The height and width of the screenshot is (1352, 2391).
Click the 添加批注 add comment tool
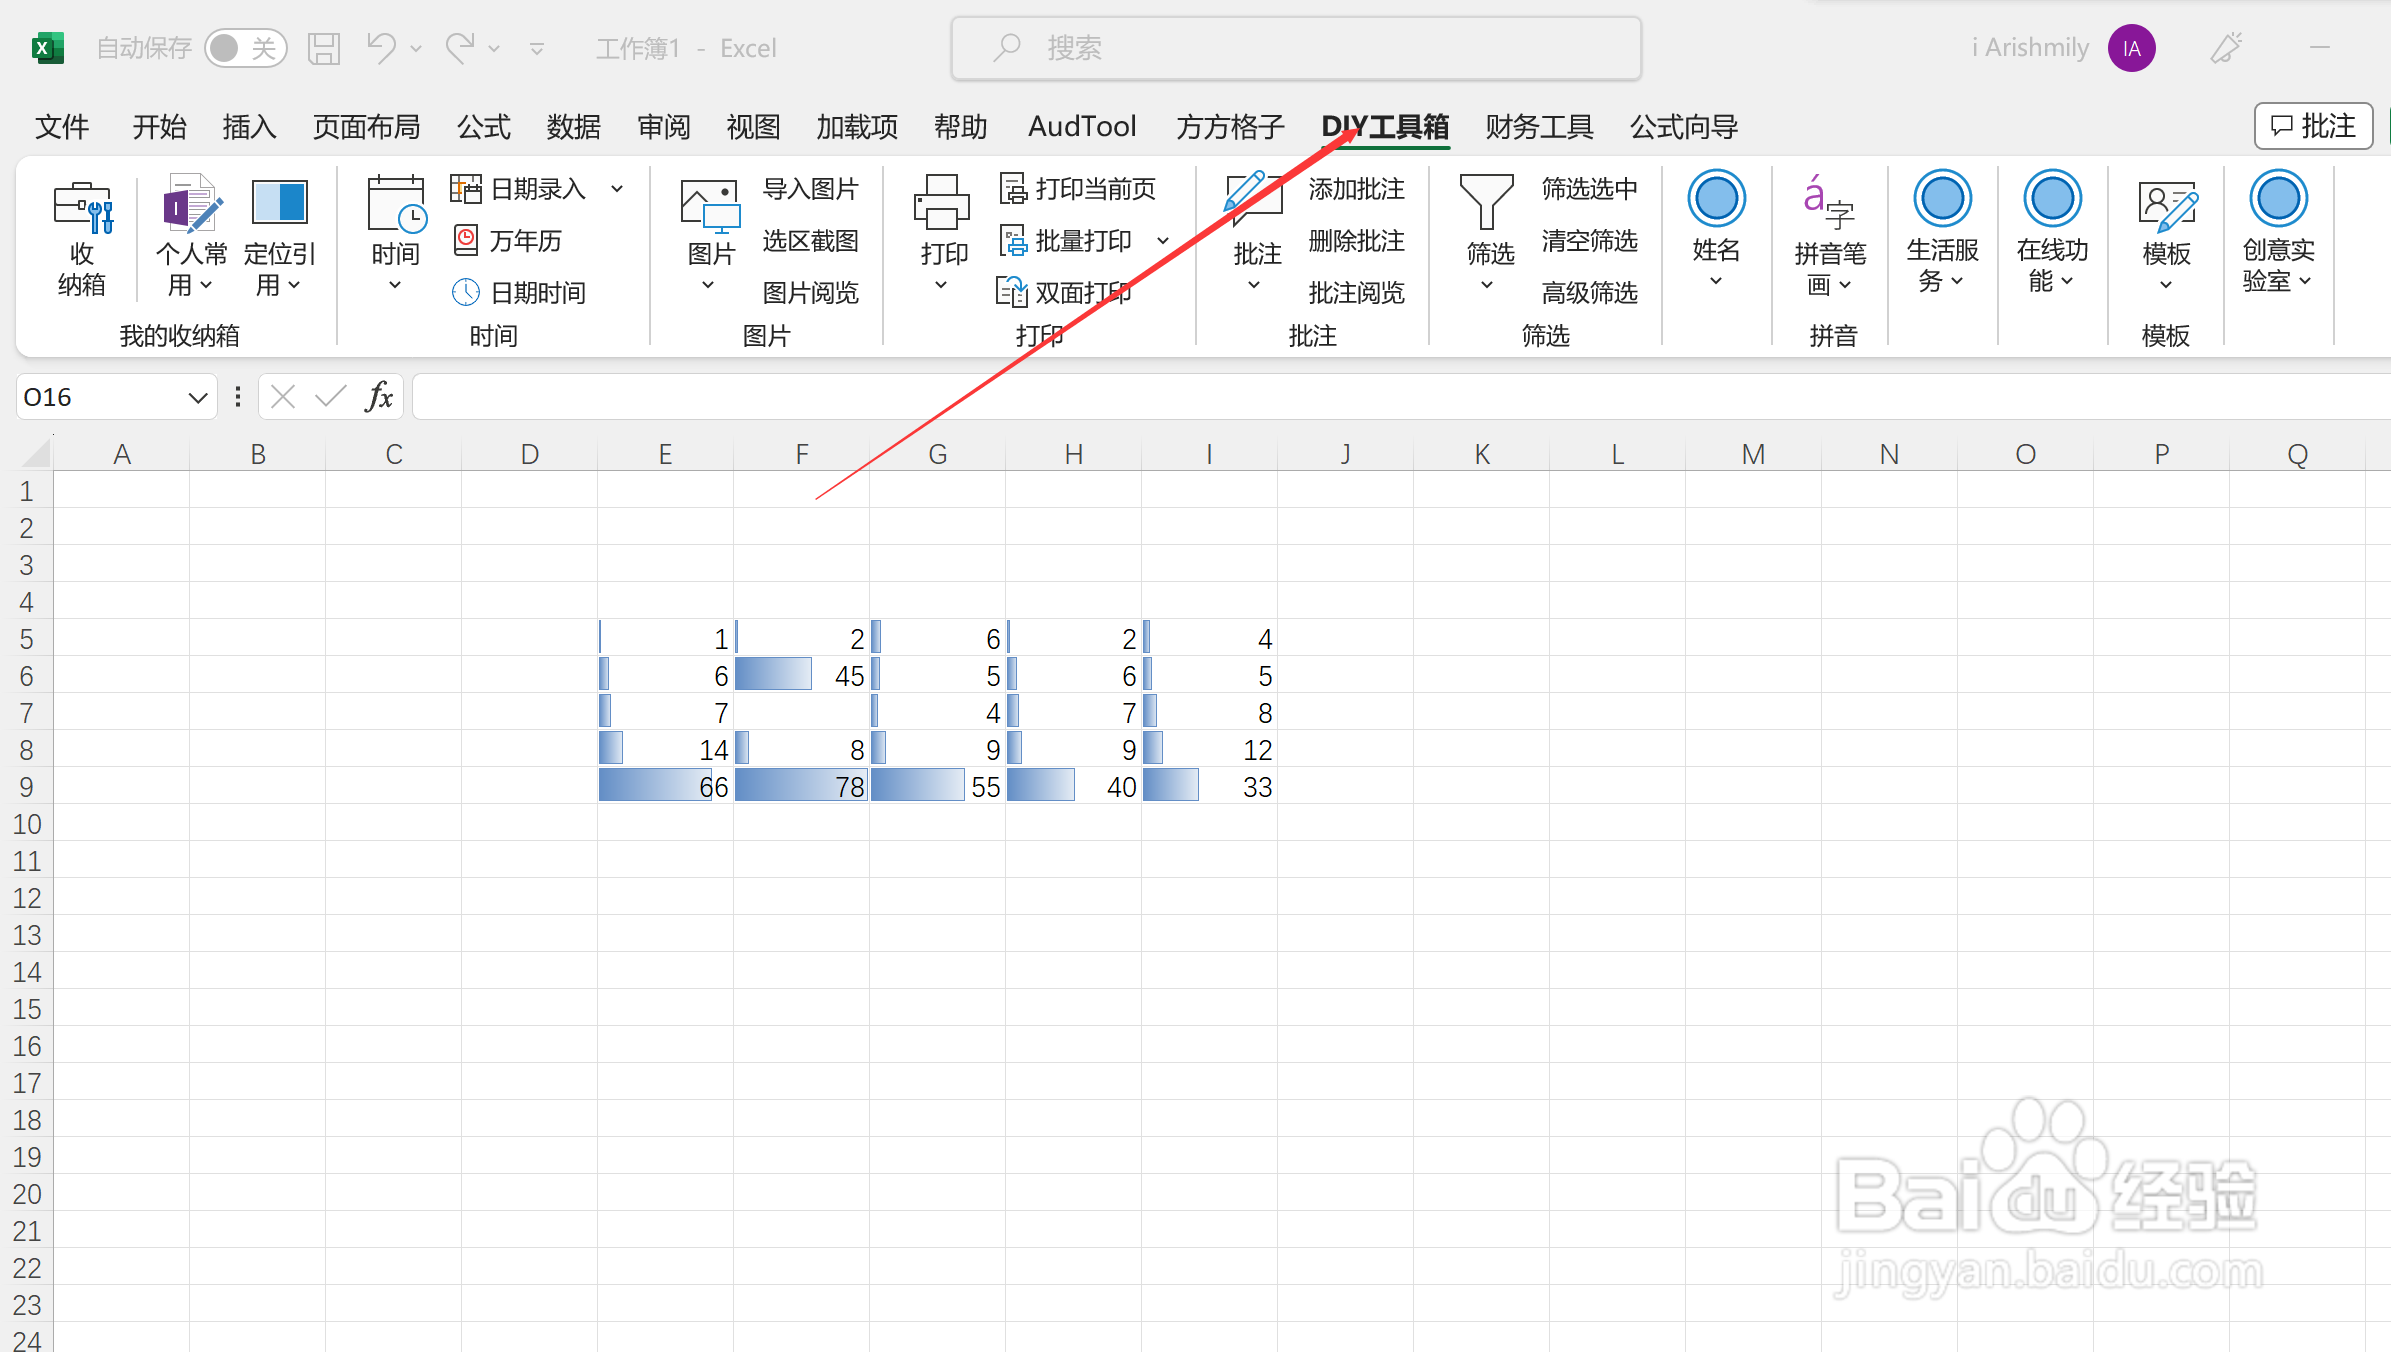click(1355, 188)
